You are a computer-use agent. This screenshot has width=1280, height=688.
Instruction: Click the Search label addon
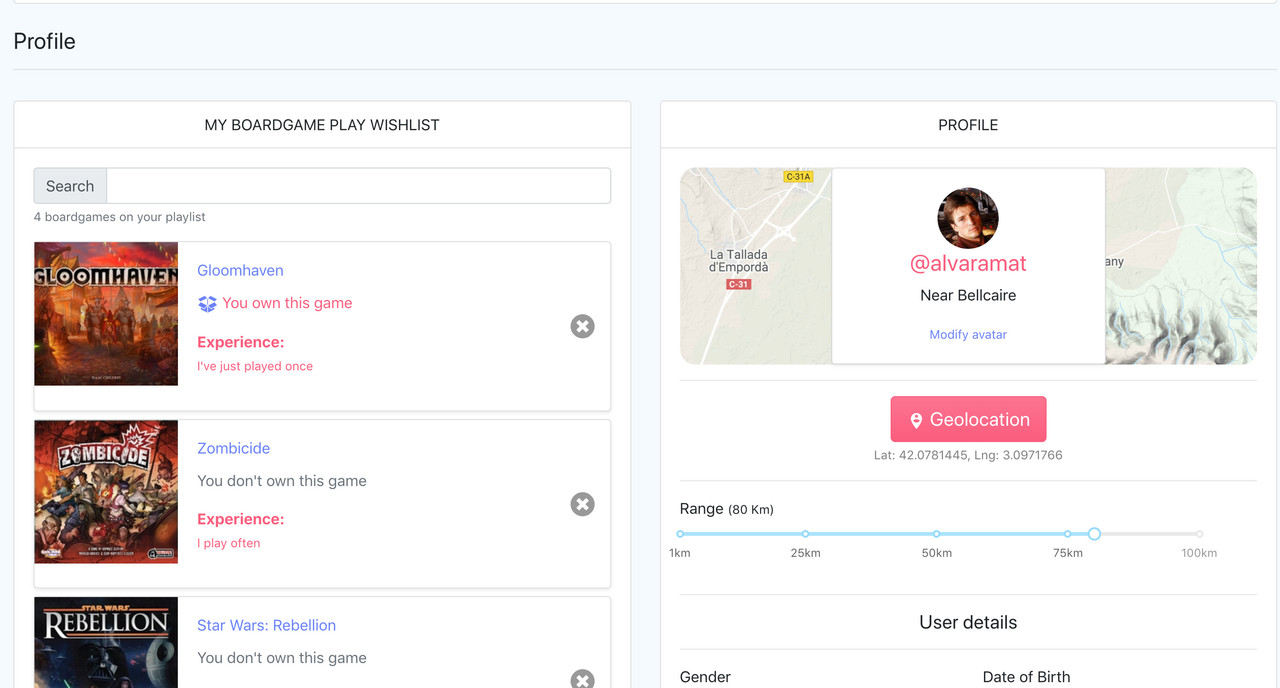pos(70,186)
